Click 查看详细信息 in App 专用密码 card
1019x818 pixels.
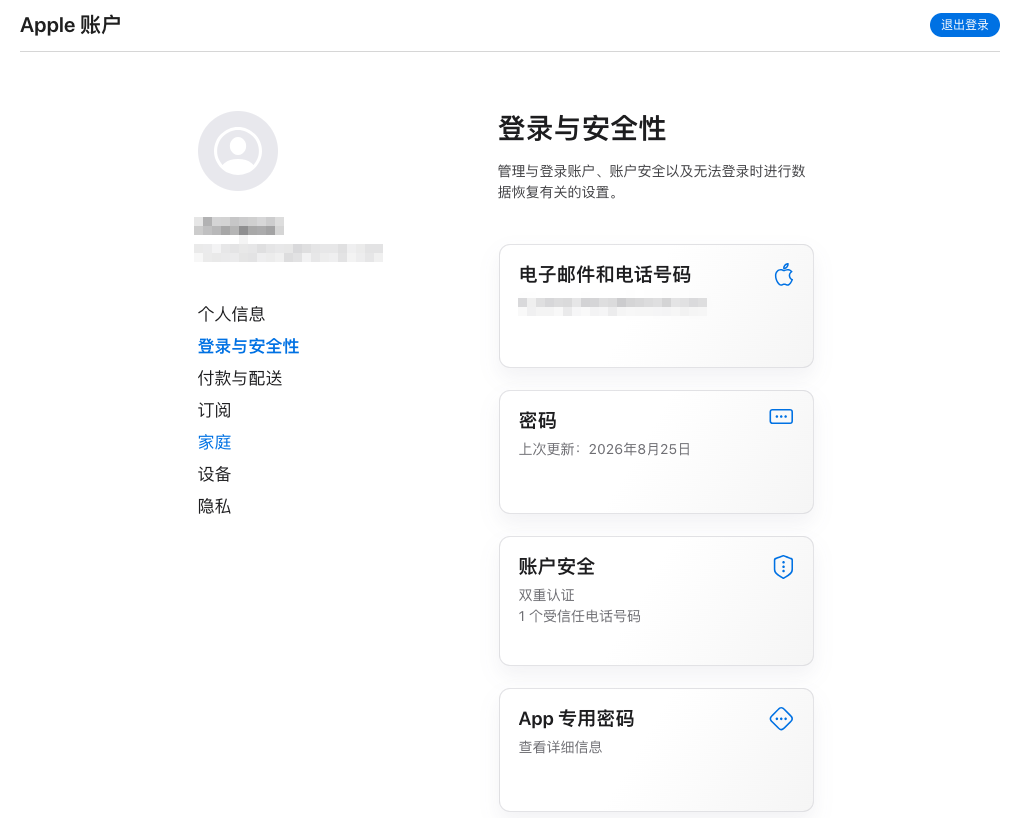point(560,747)
